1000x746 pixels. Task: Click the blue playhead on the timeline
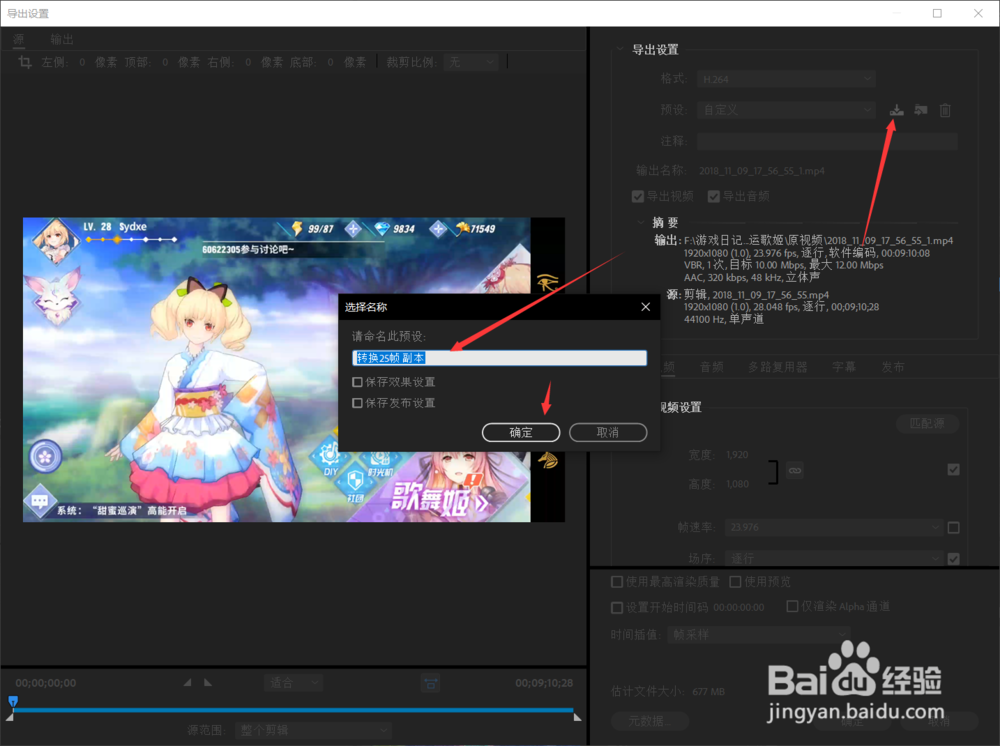point(13,701)
